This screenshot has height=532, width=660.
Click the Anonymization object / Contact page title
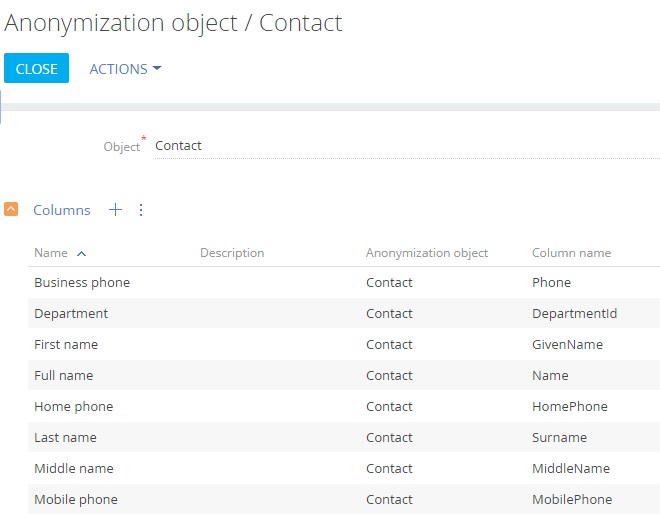click(173, 23)
